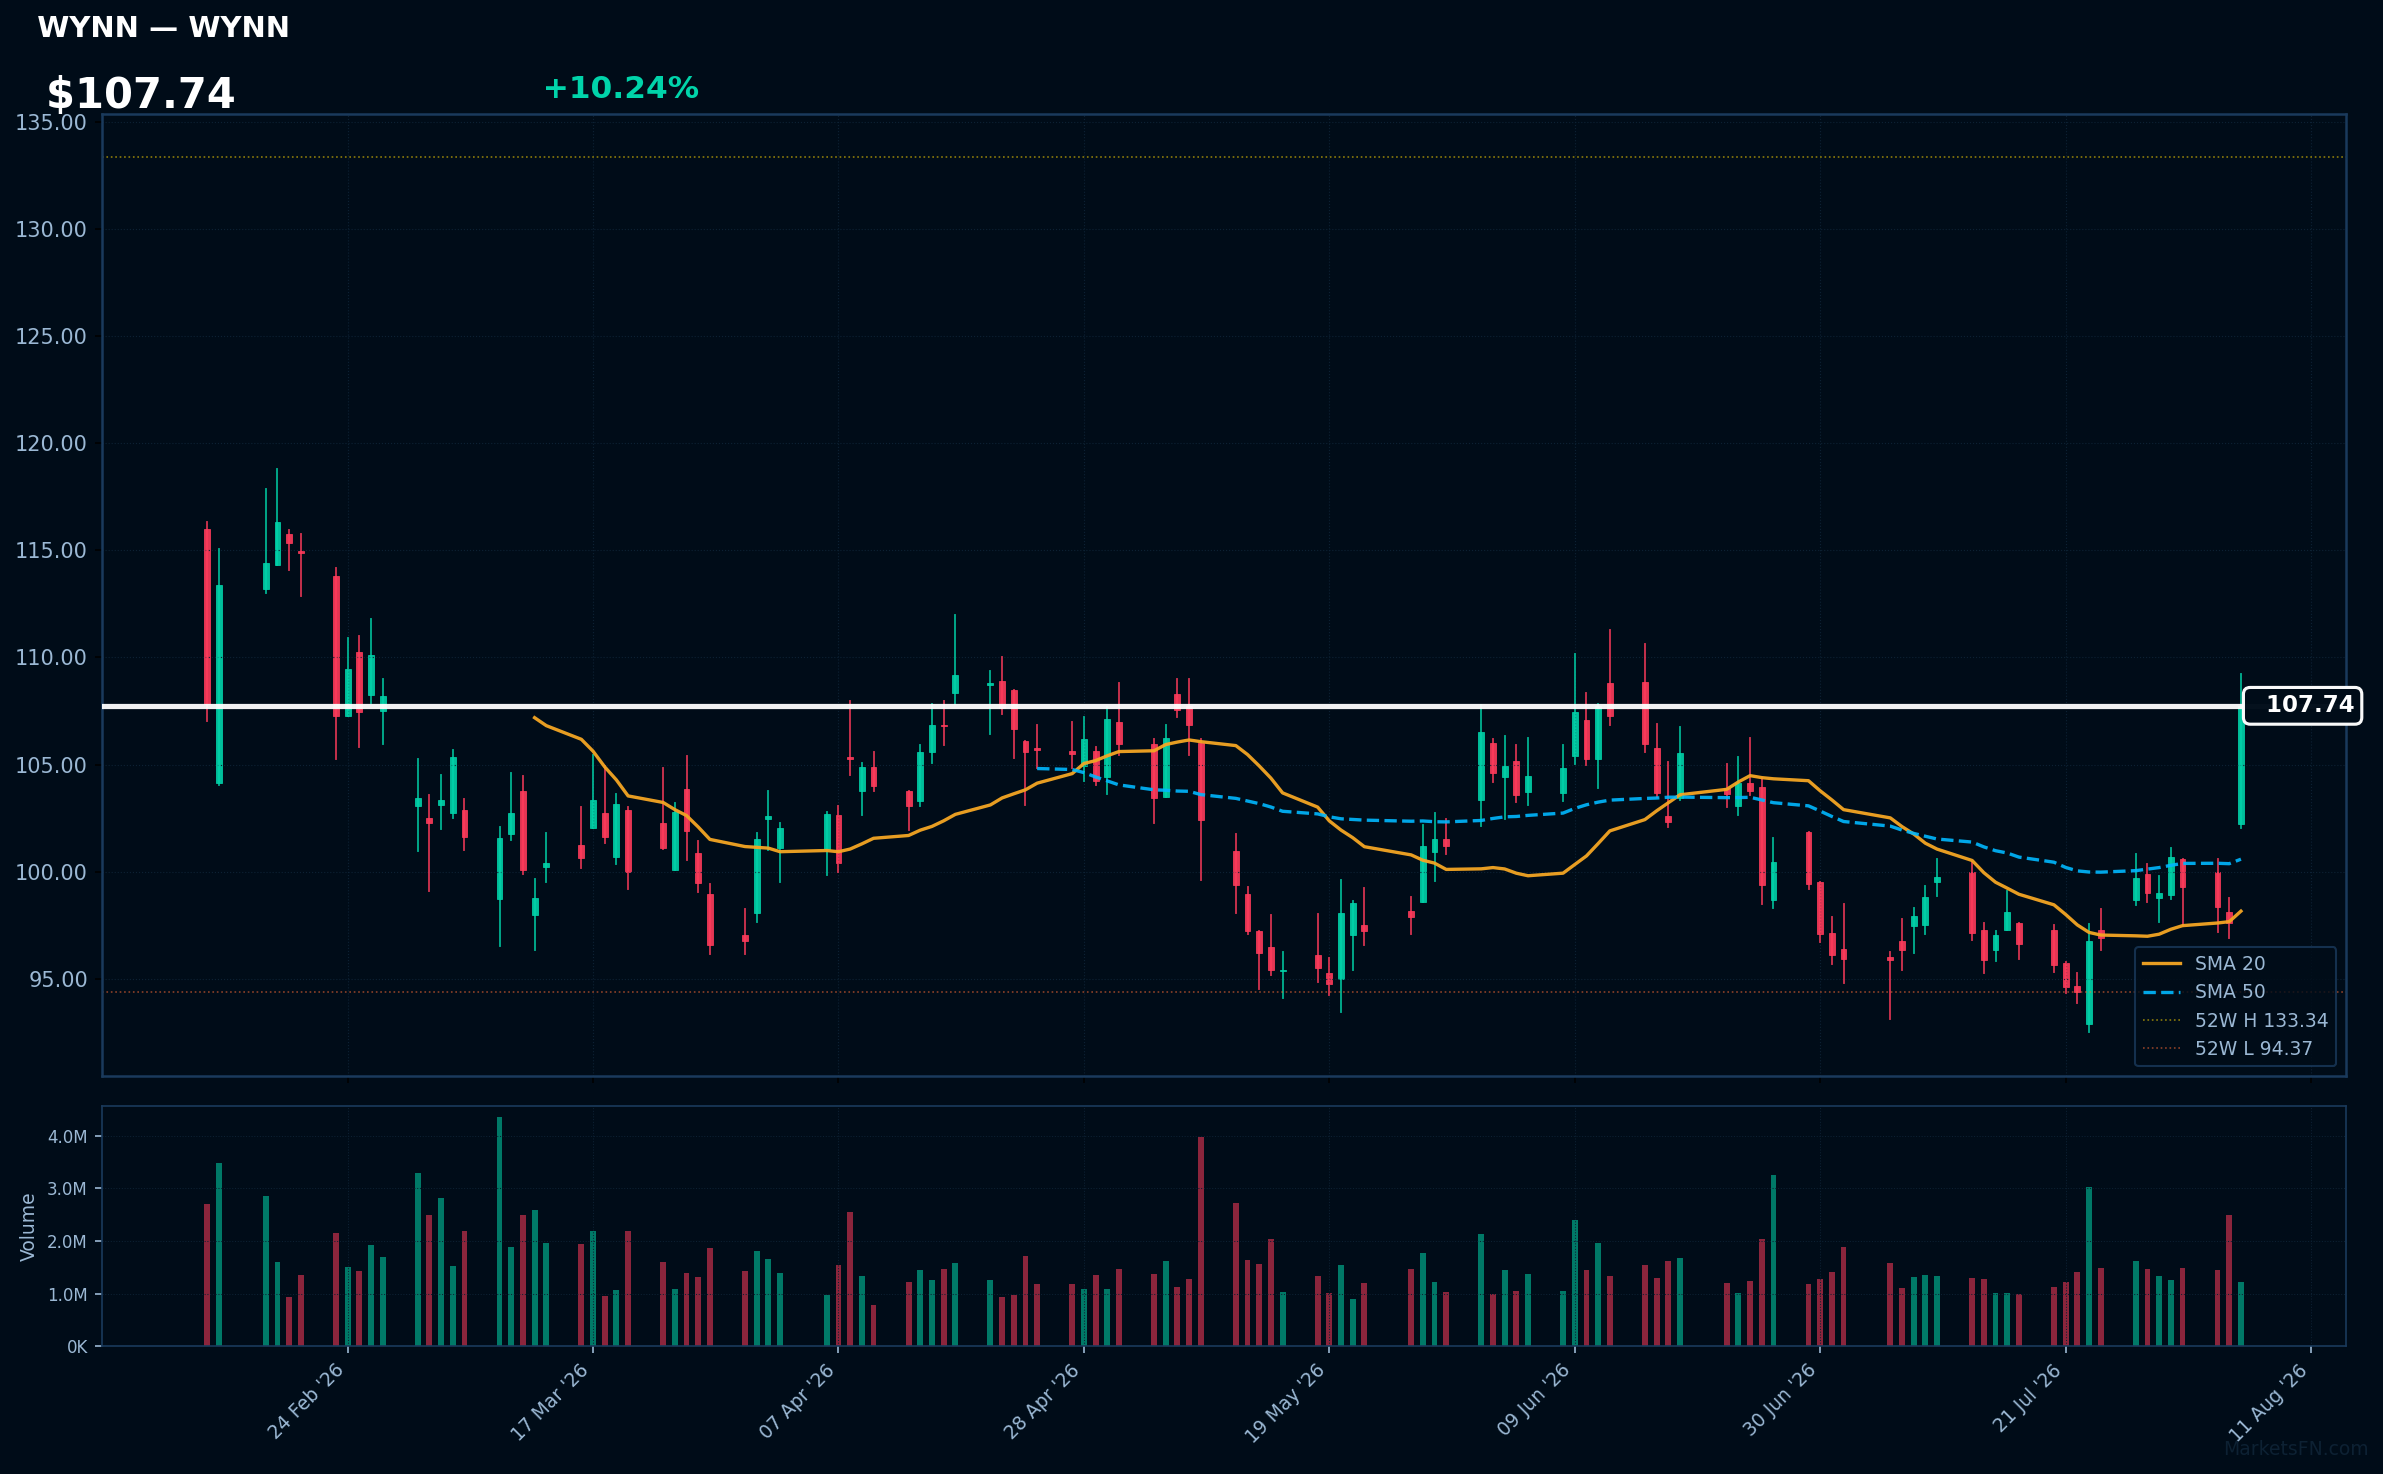
Task: Click the latest tall green candlestick
Action: point(2241,765)
